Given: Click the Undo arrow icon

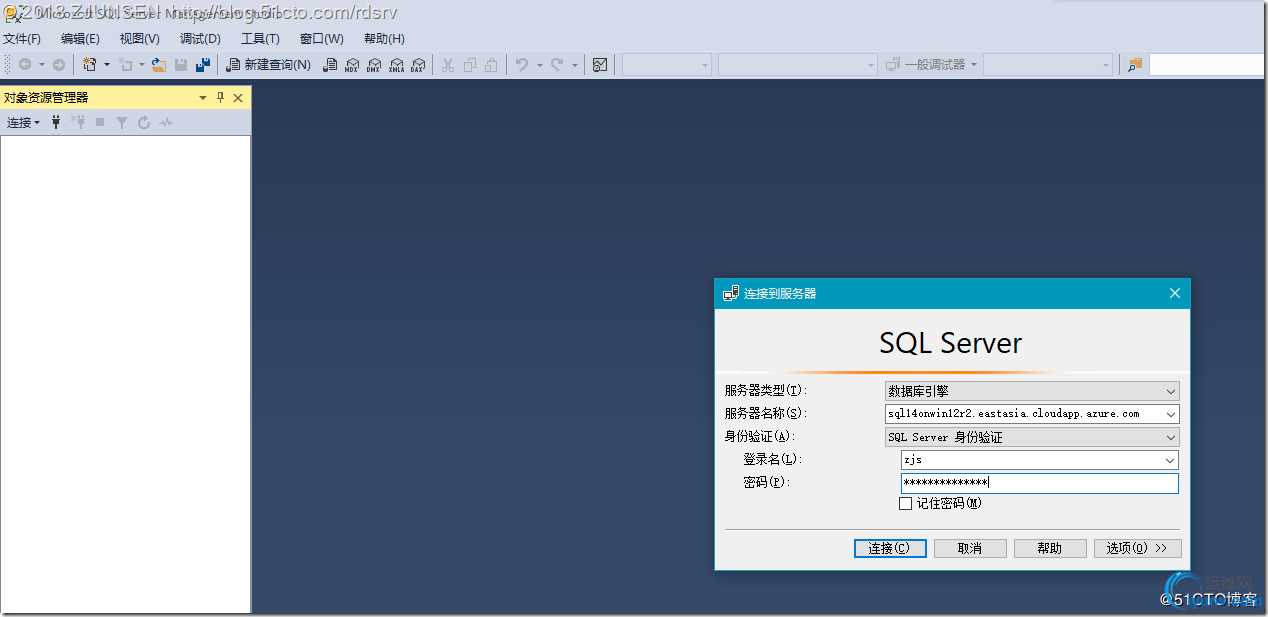Looking at the screenshot, I should pyautogui.click(x=521, y=65).
